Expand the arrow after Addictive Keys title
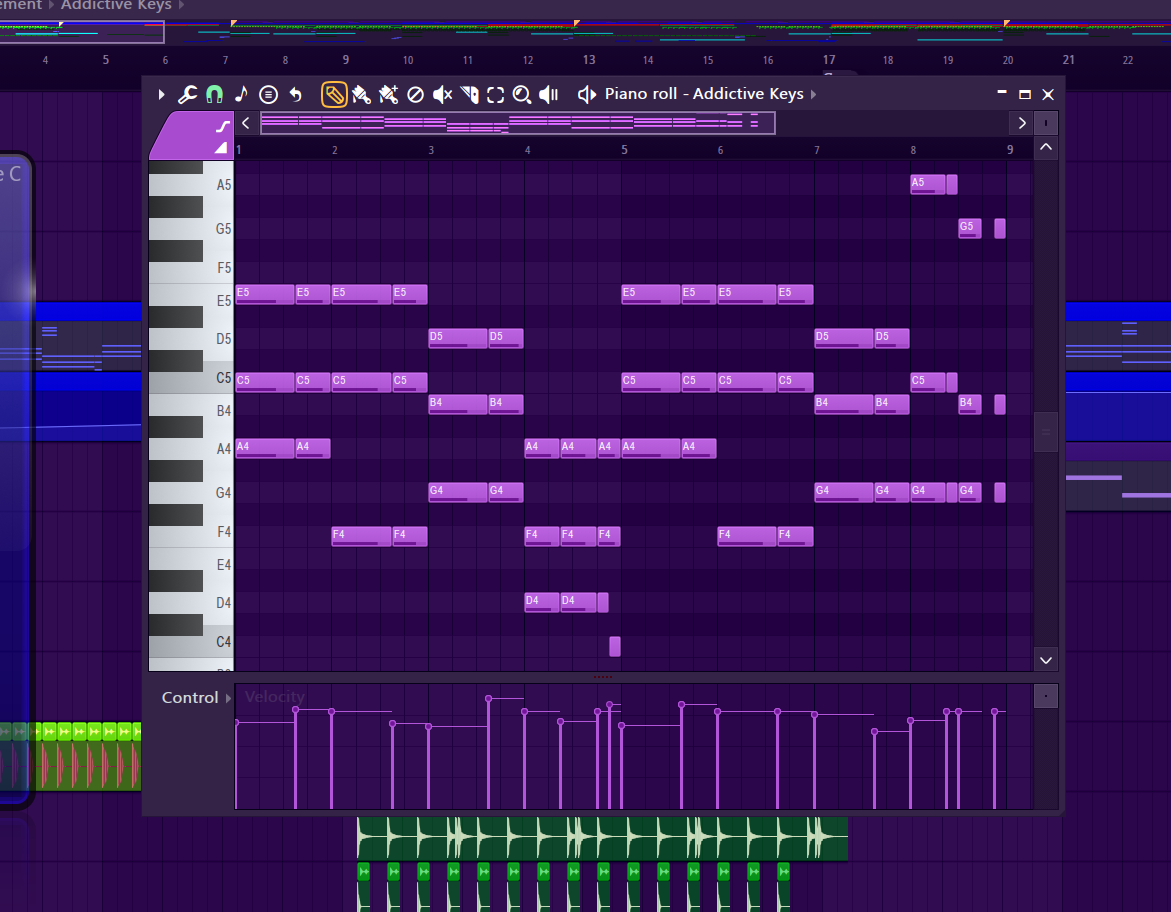1171x912 pixels. [813, 95]
